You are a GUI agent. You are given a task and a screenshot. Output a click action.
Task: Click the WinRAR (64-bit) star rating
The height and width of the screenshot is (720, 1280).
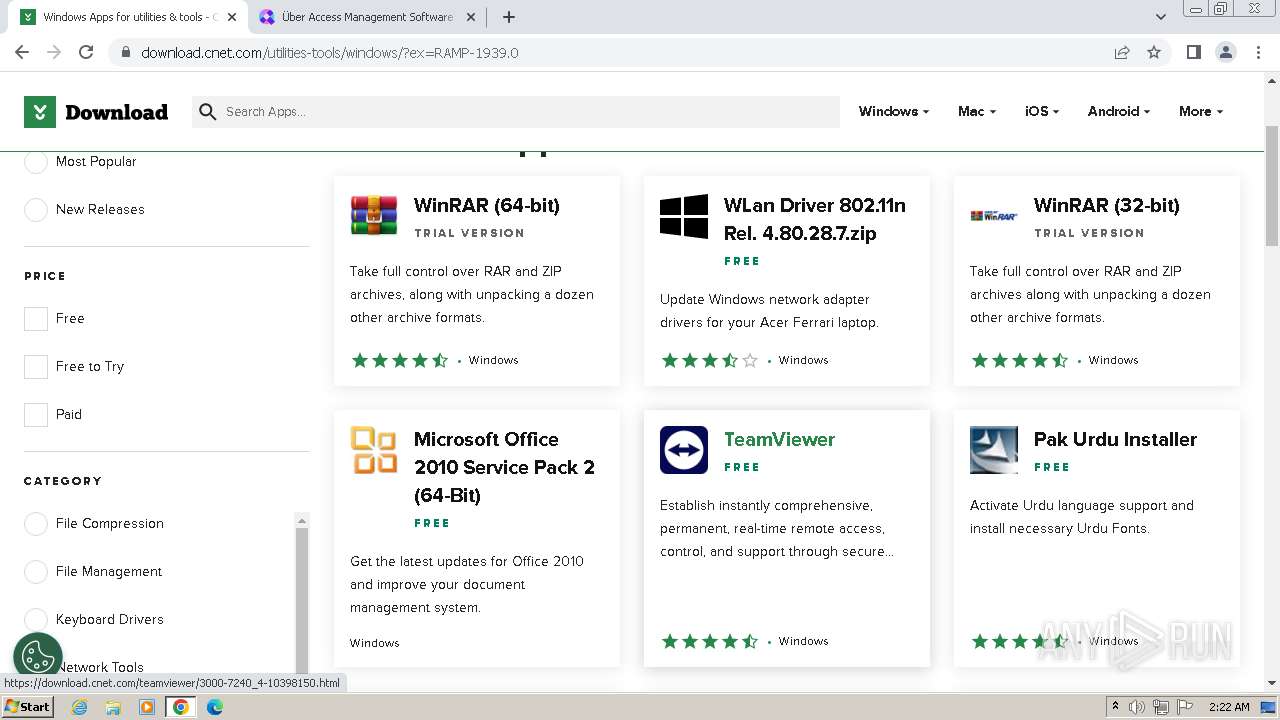click(x=400, y=361)
